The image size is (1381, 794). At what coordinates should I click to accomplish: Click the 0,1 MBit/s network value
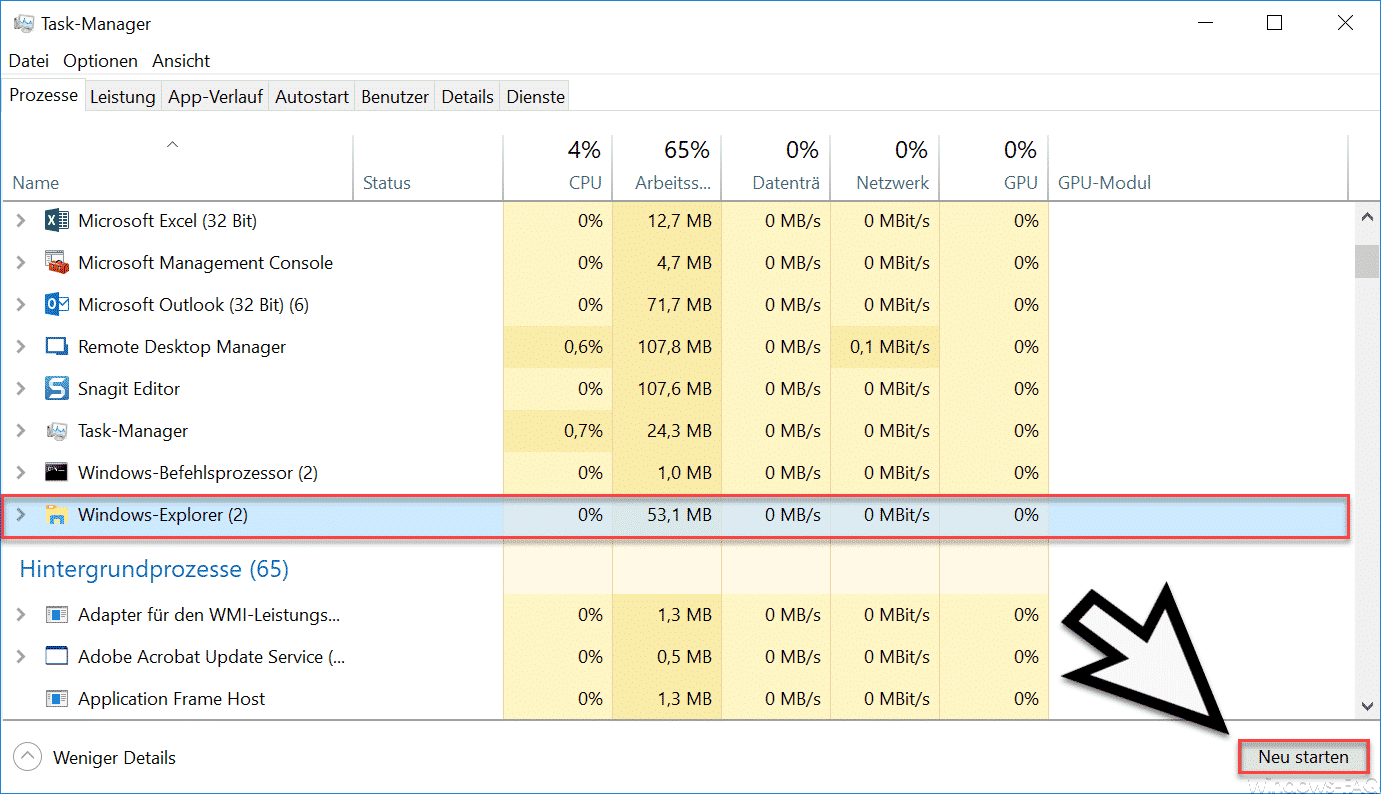pos(889,347)
